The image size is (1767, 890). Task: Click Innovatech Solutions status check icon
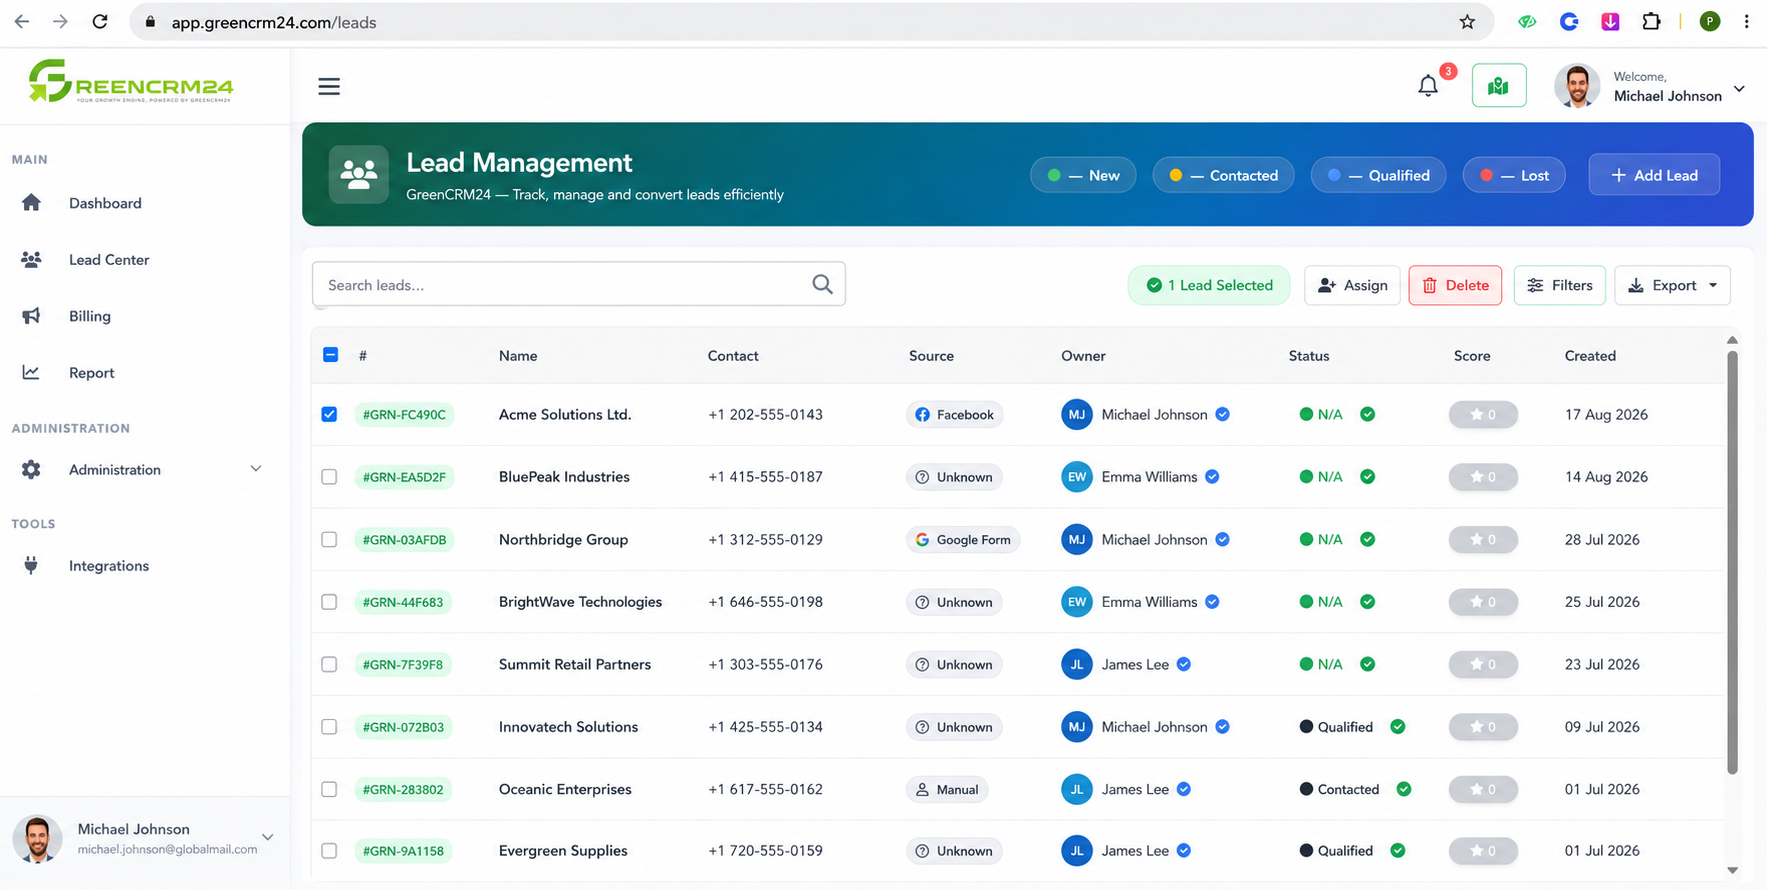[x=1397, y=727]
